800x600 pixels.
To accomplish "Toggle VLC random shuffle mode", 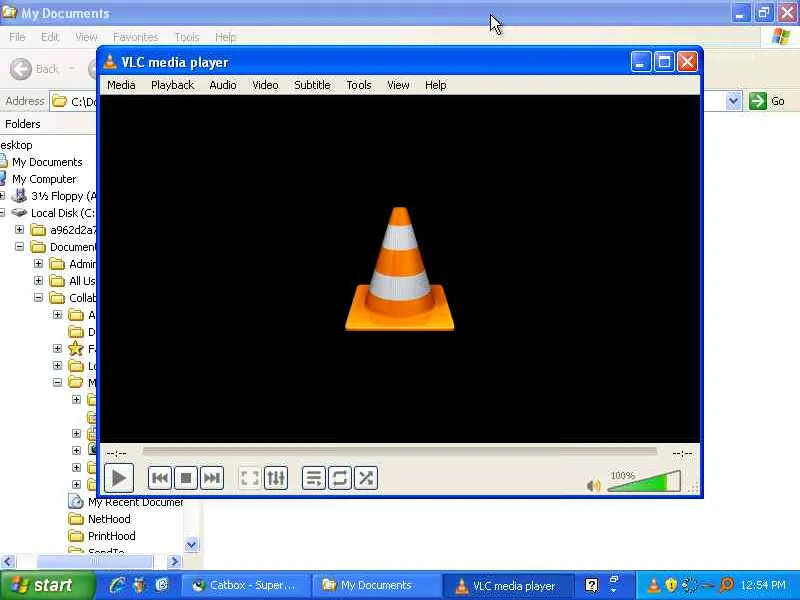I will pos(366,478).
